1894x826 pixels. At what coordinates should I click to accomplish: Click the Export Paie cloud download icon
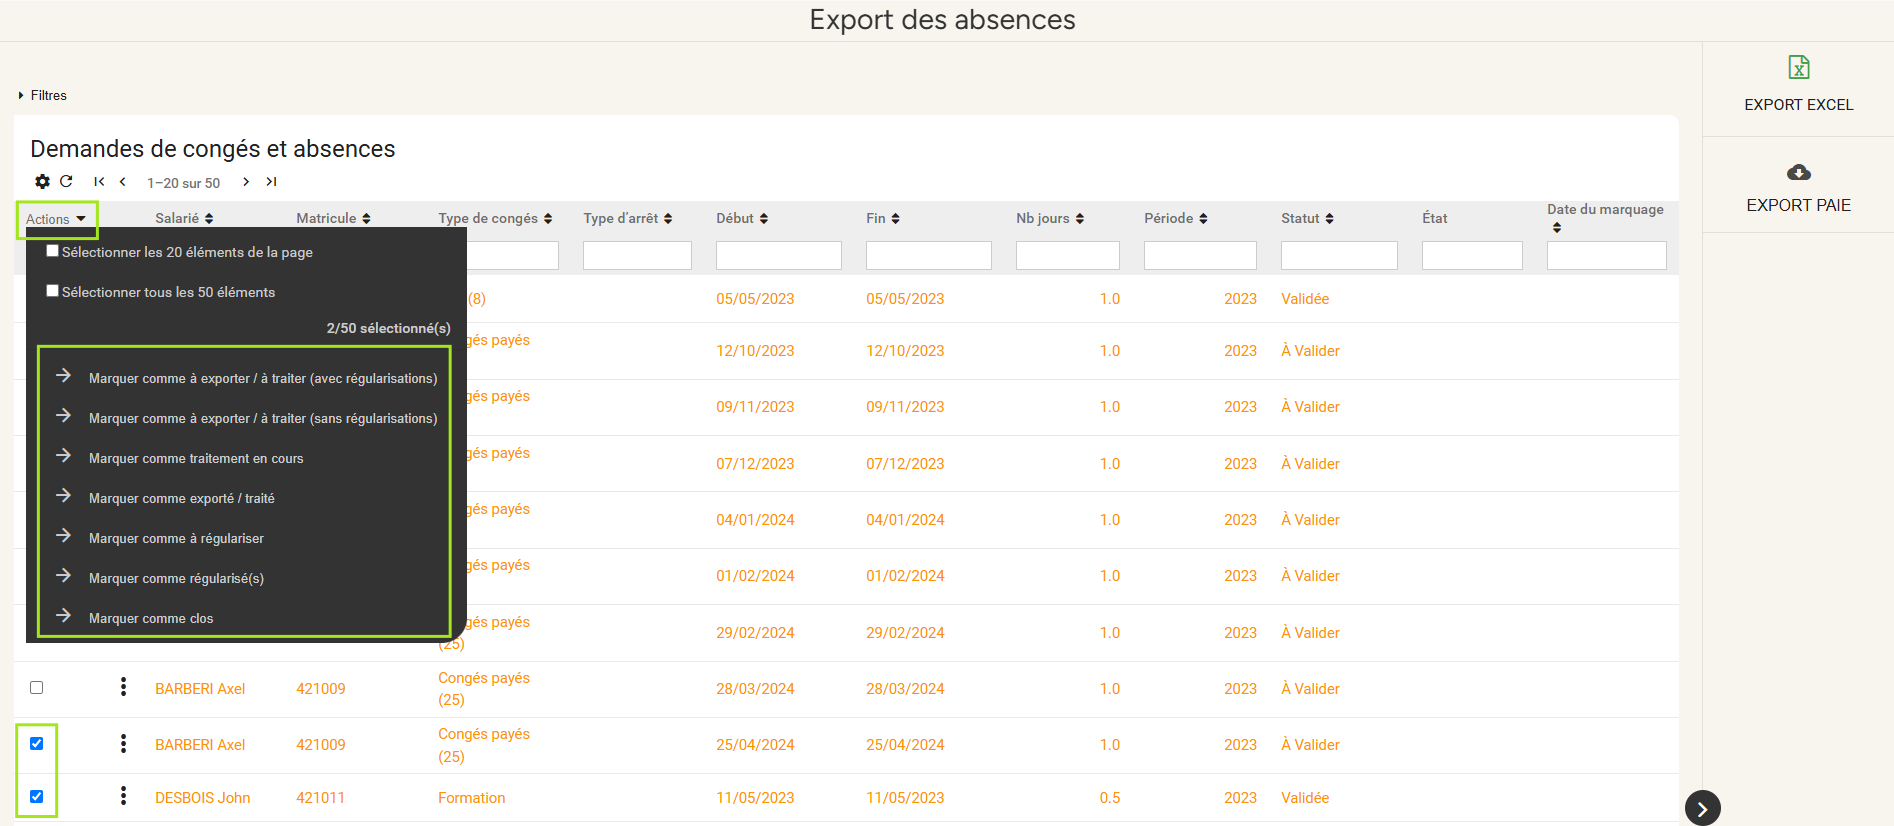(x=1798, y=173)
